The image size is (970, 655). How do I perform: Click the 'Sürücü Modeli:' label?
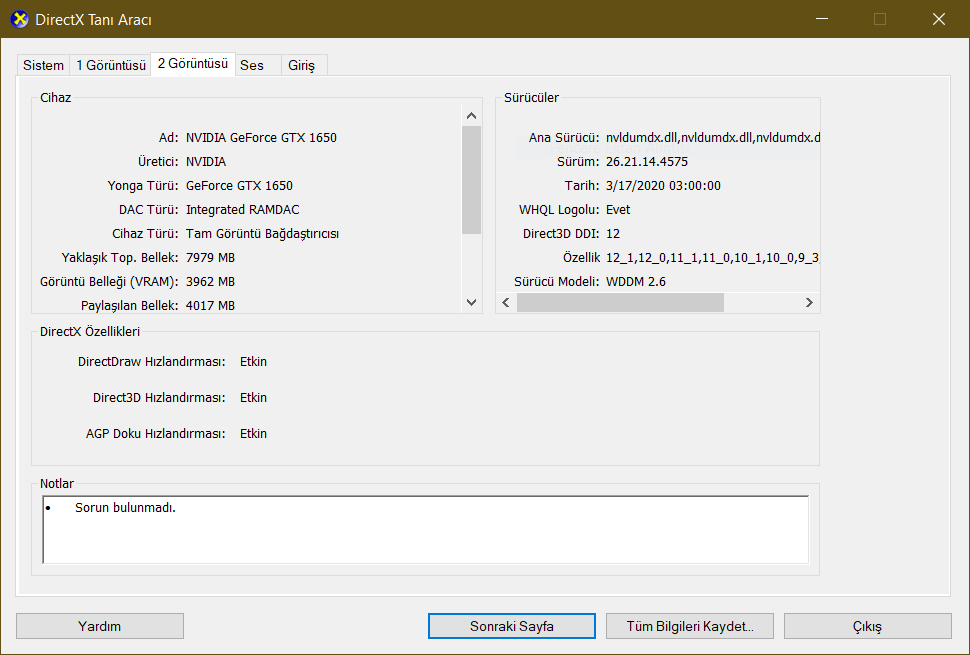(557, 281)
